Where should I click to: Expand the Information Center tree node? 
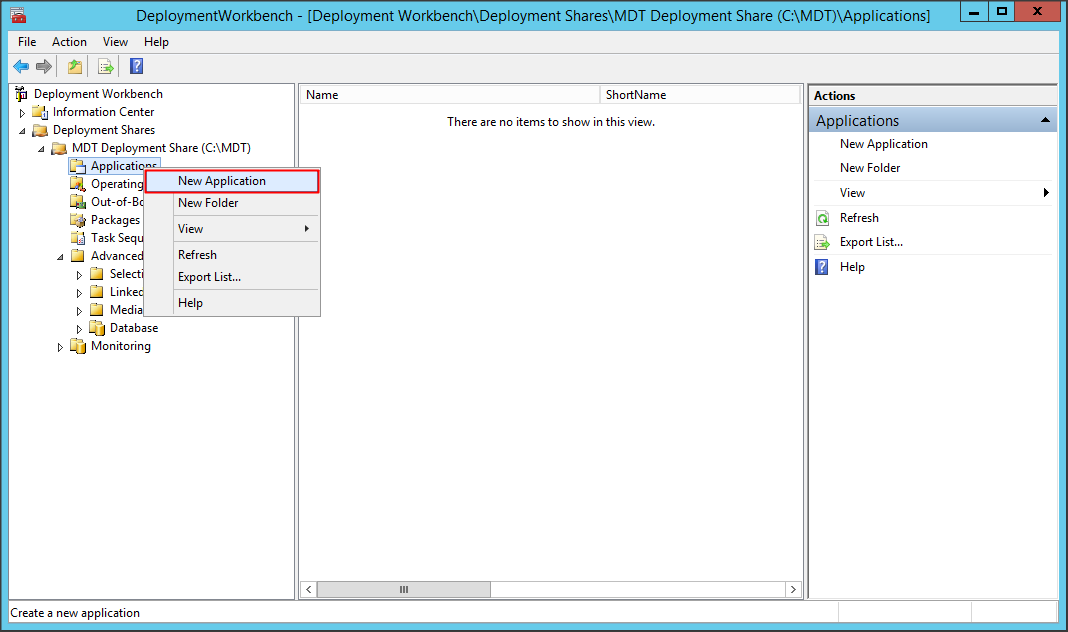[22, 113]
